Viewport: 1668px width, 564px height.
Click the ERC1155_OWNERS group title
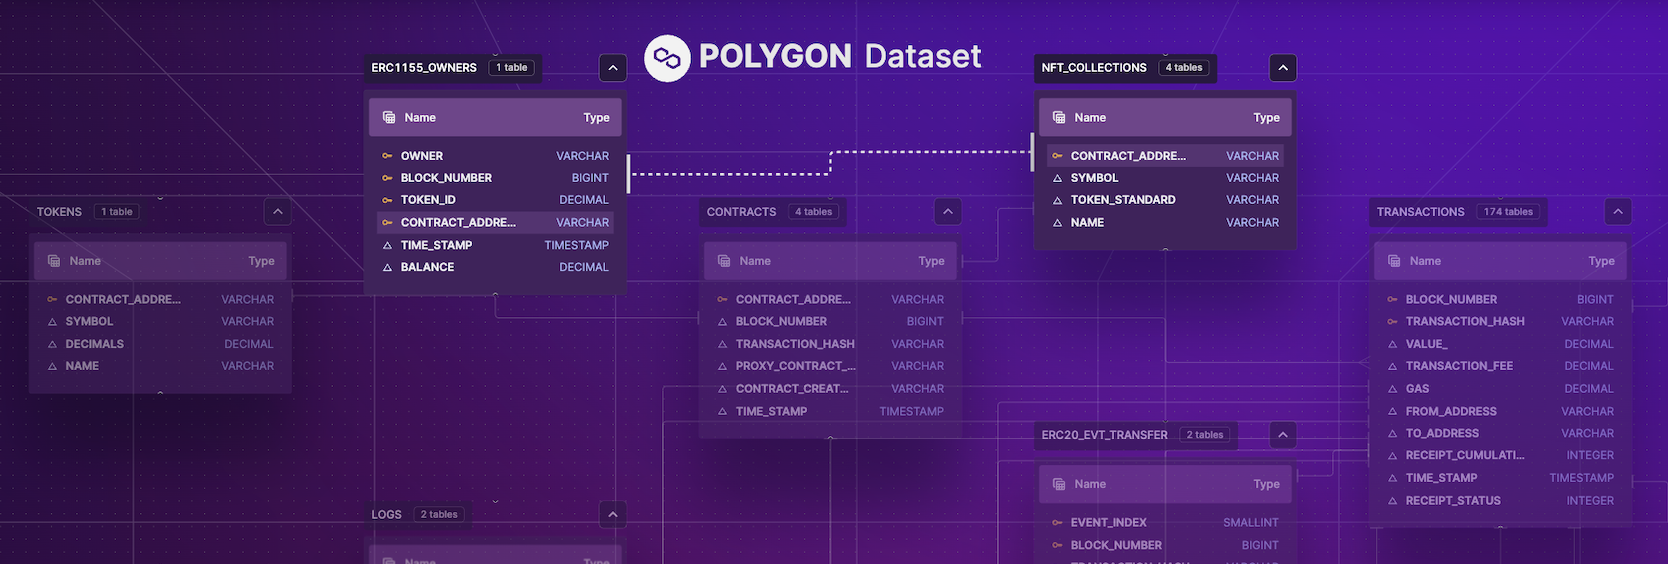pos(424,68)
